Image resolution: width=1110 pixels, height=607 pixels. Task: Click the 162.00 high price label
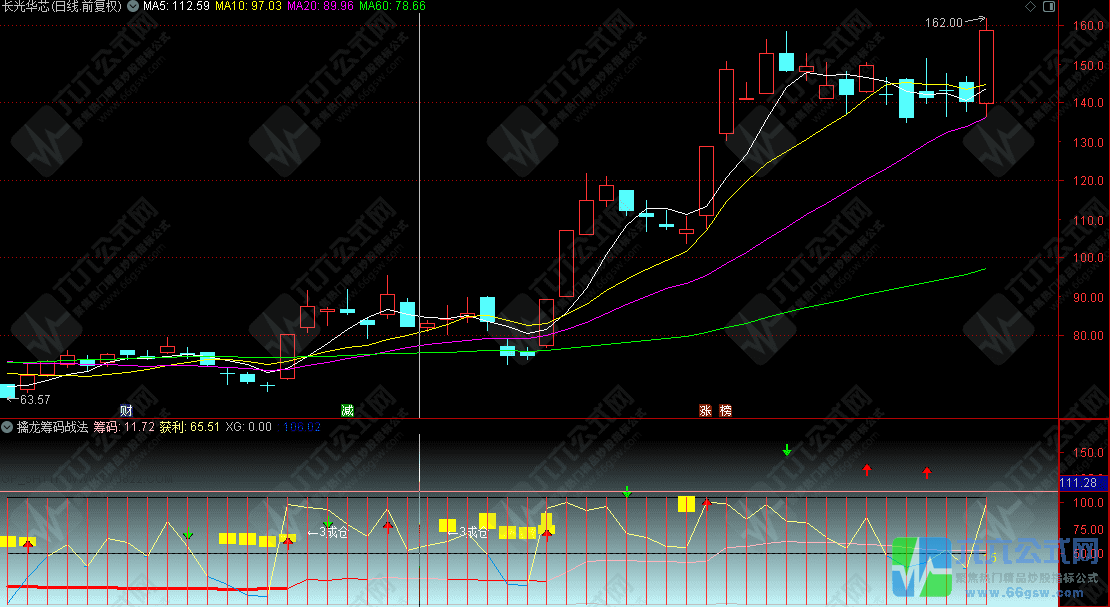point(943,22)
